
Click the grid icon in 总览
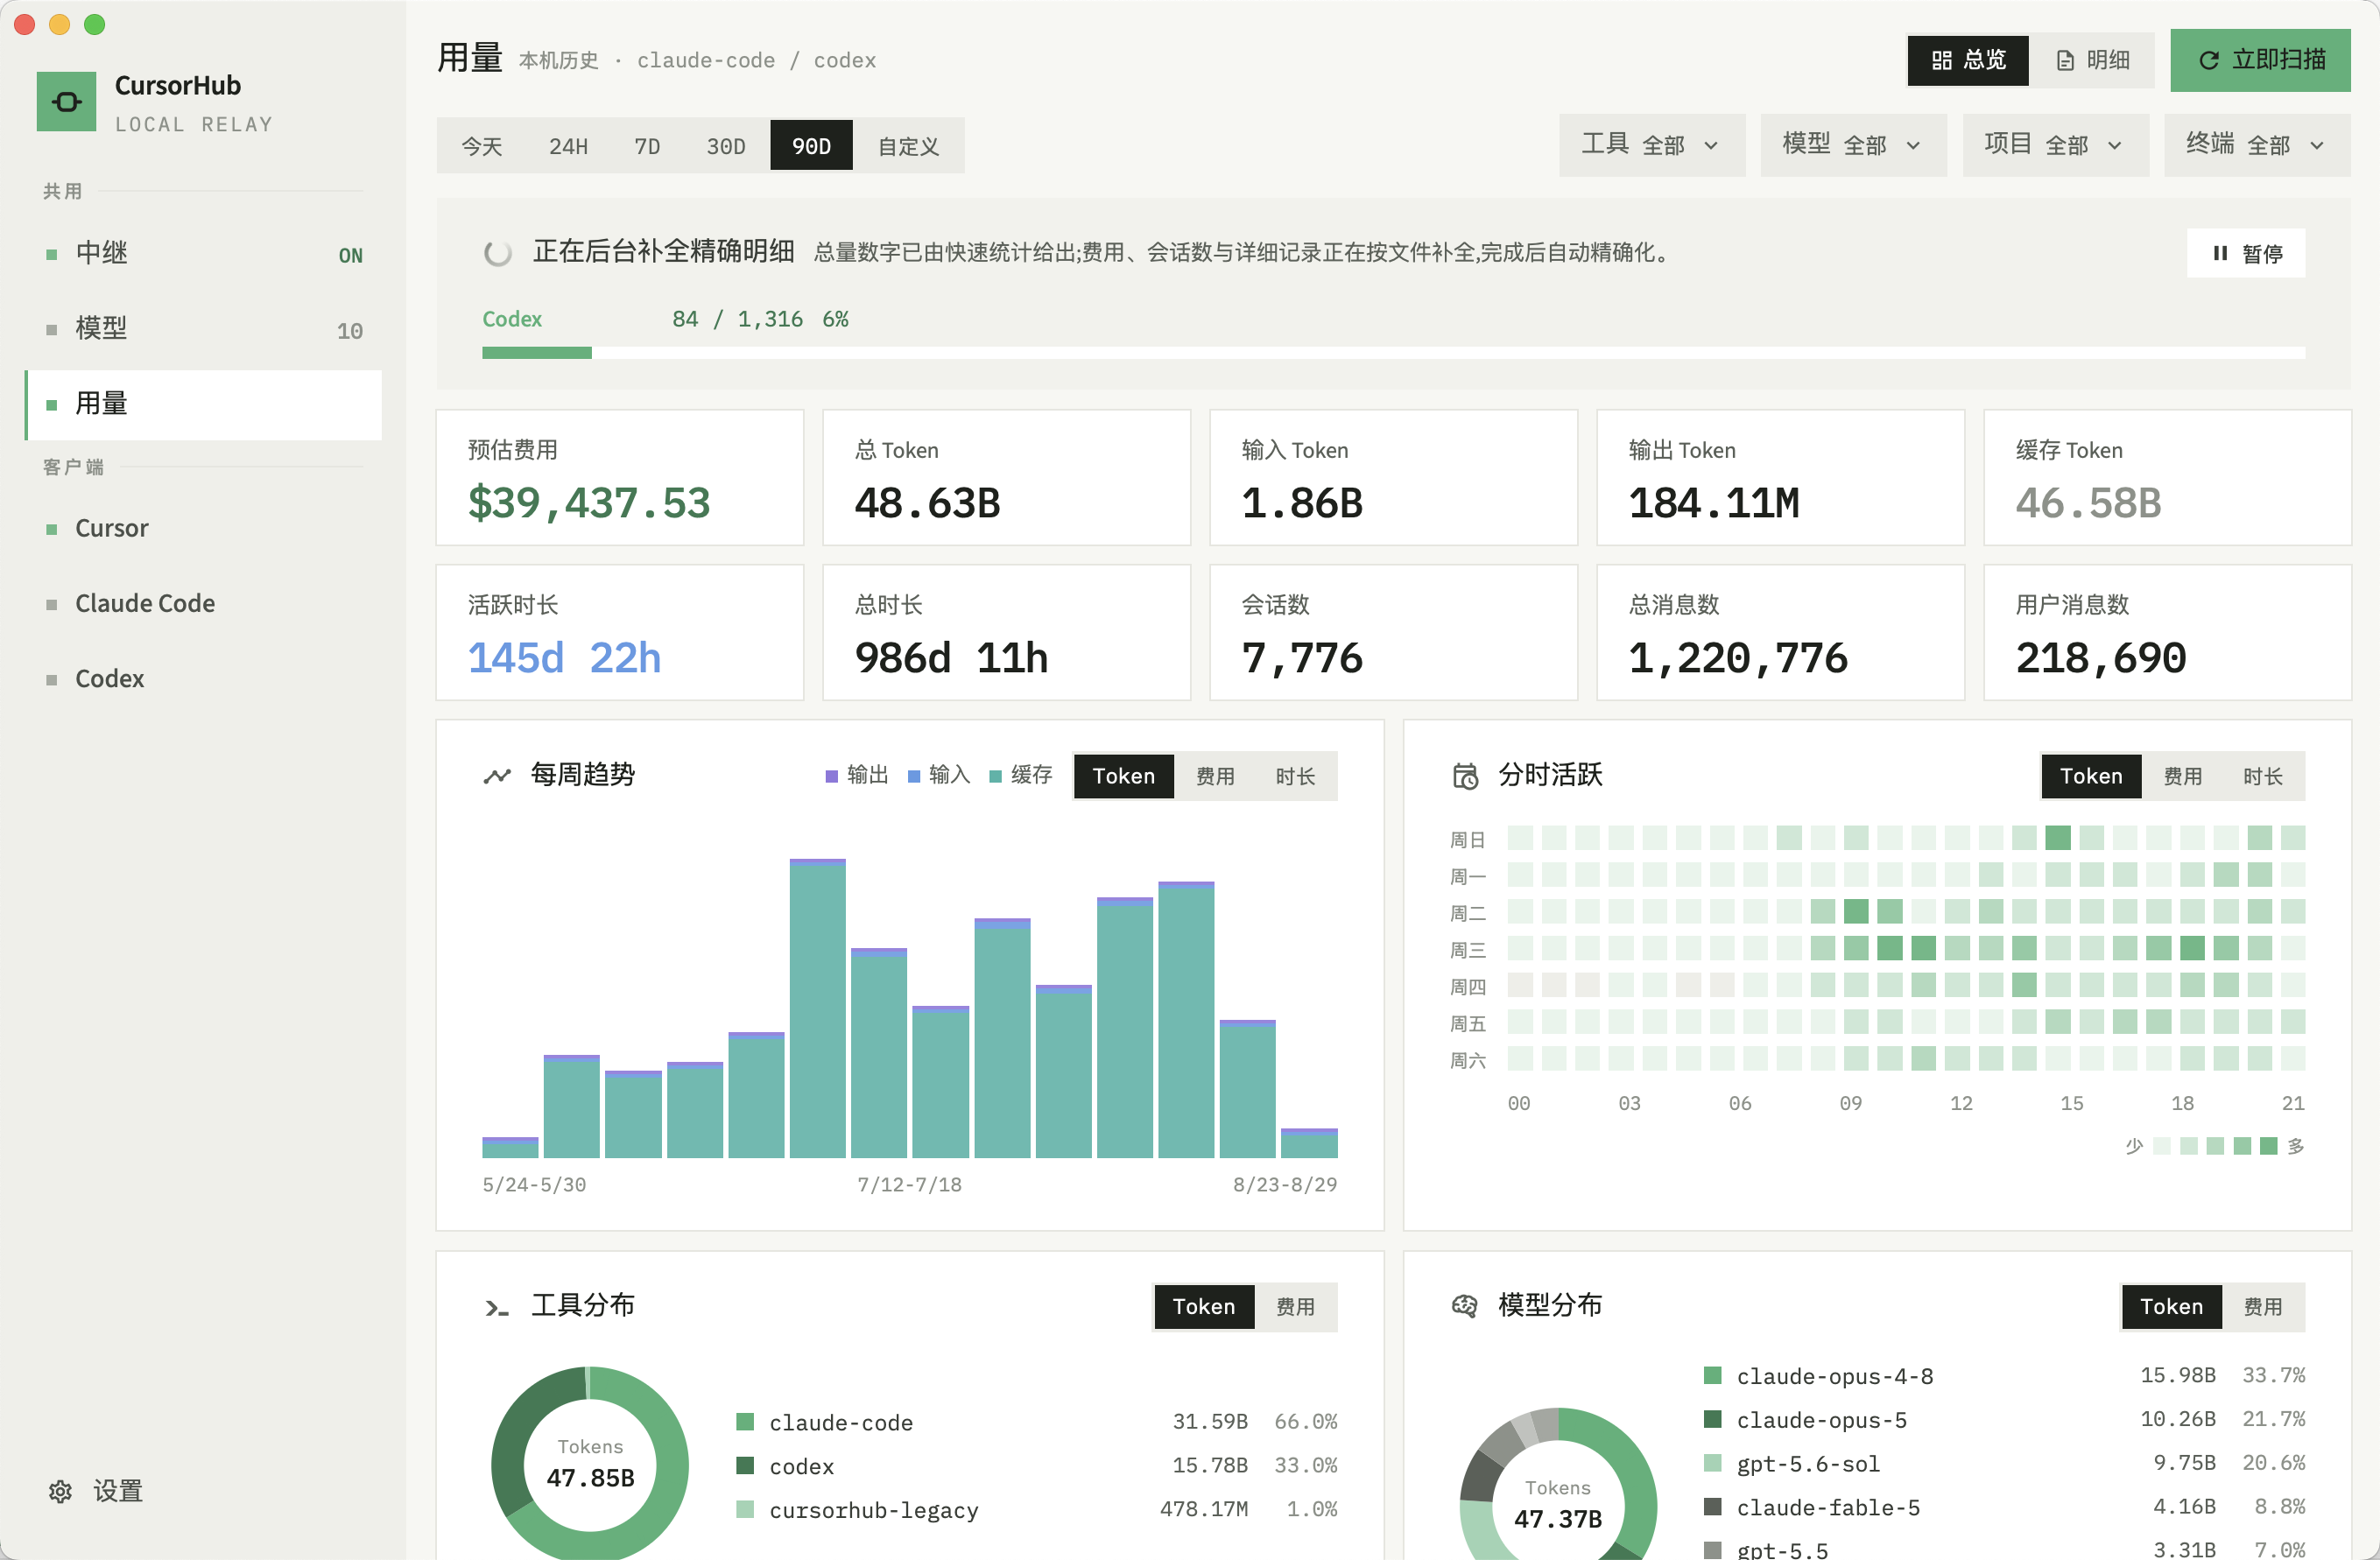pyautogui.click(x=1941, y=60)
